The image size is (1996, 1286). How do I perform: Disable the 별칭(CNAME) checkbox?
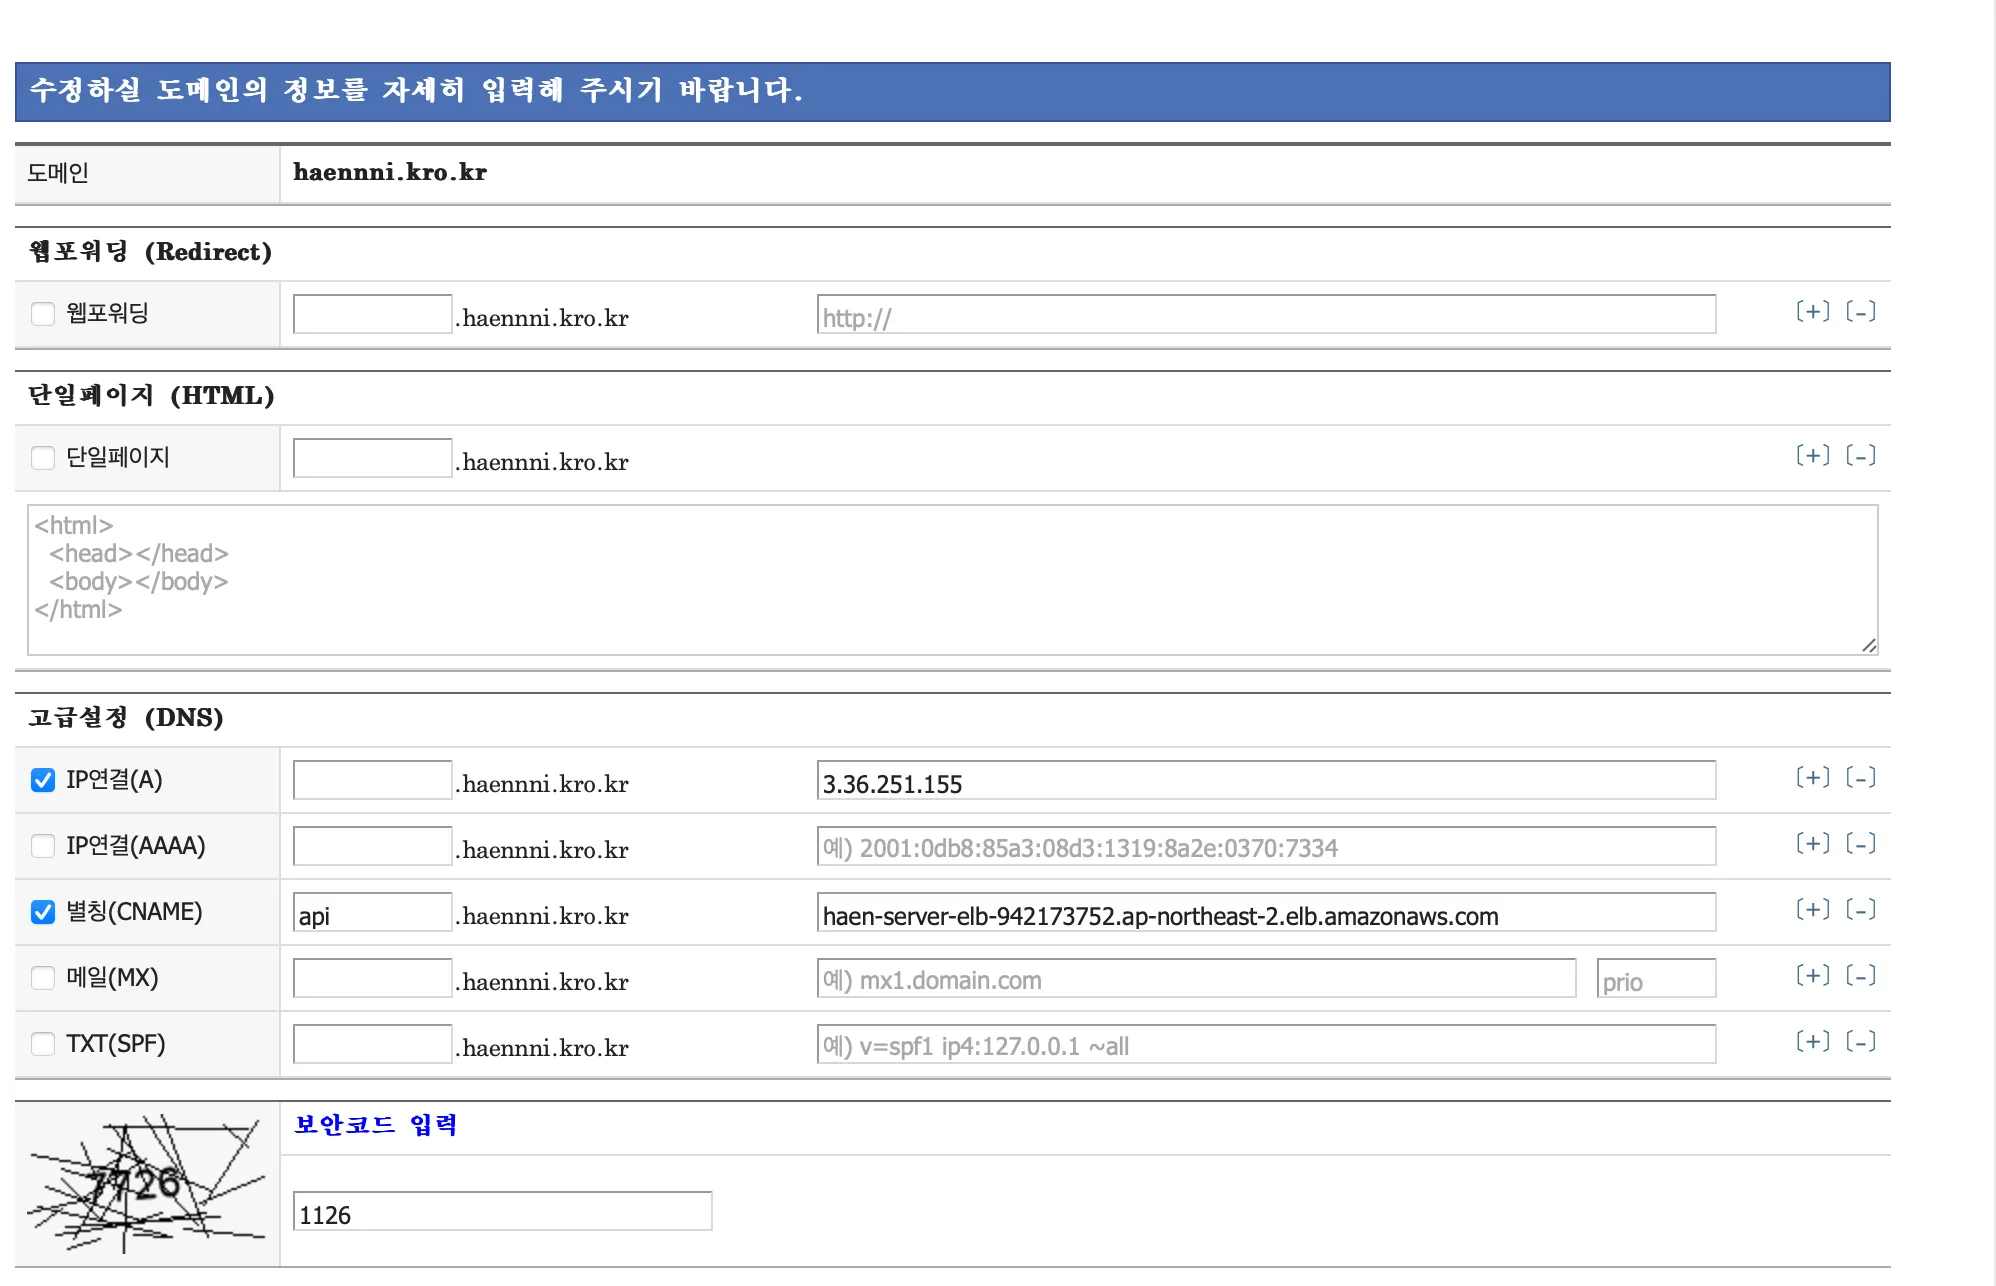[x=43, y=912]
